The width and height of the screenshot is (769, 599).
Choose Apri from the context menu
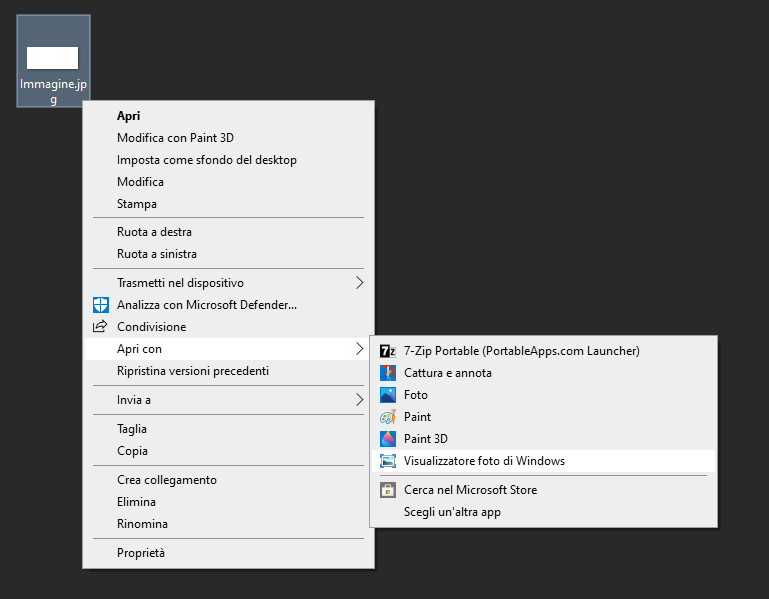coord(229,116)
